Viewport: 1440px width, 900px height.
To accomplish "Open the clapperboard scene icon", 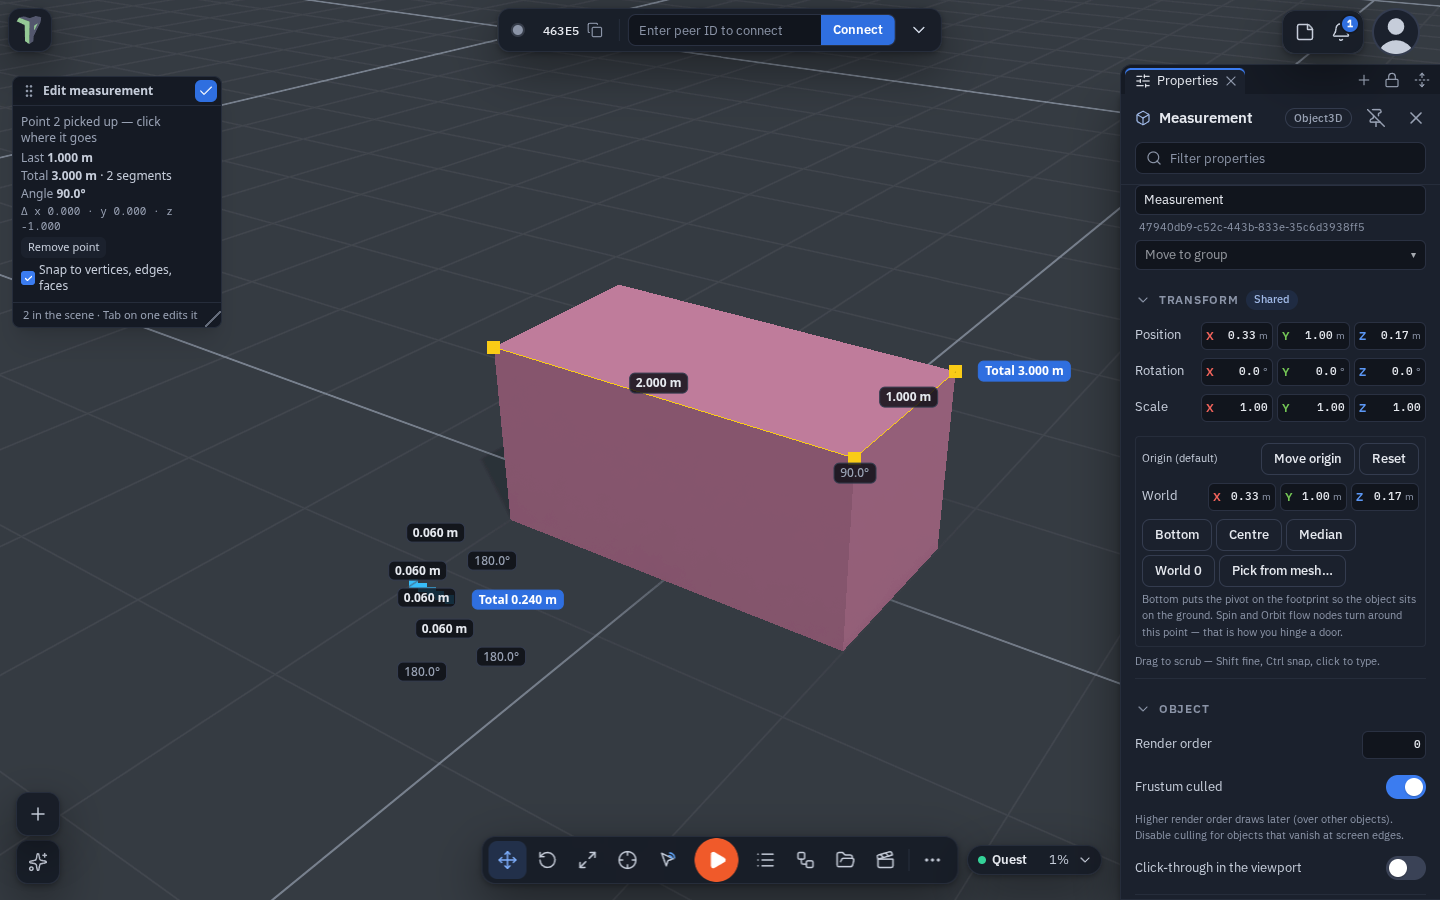I will pos(885,860).
